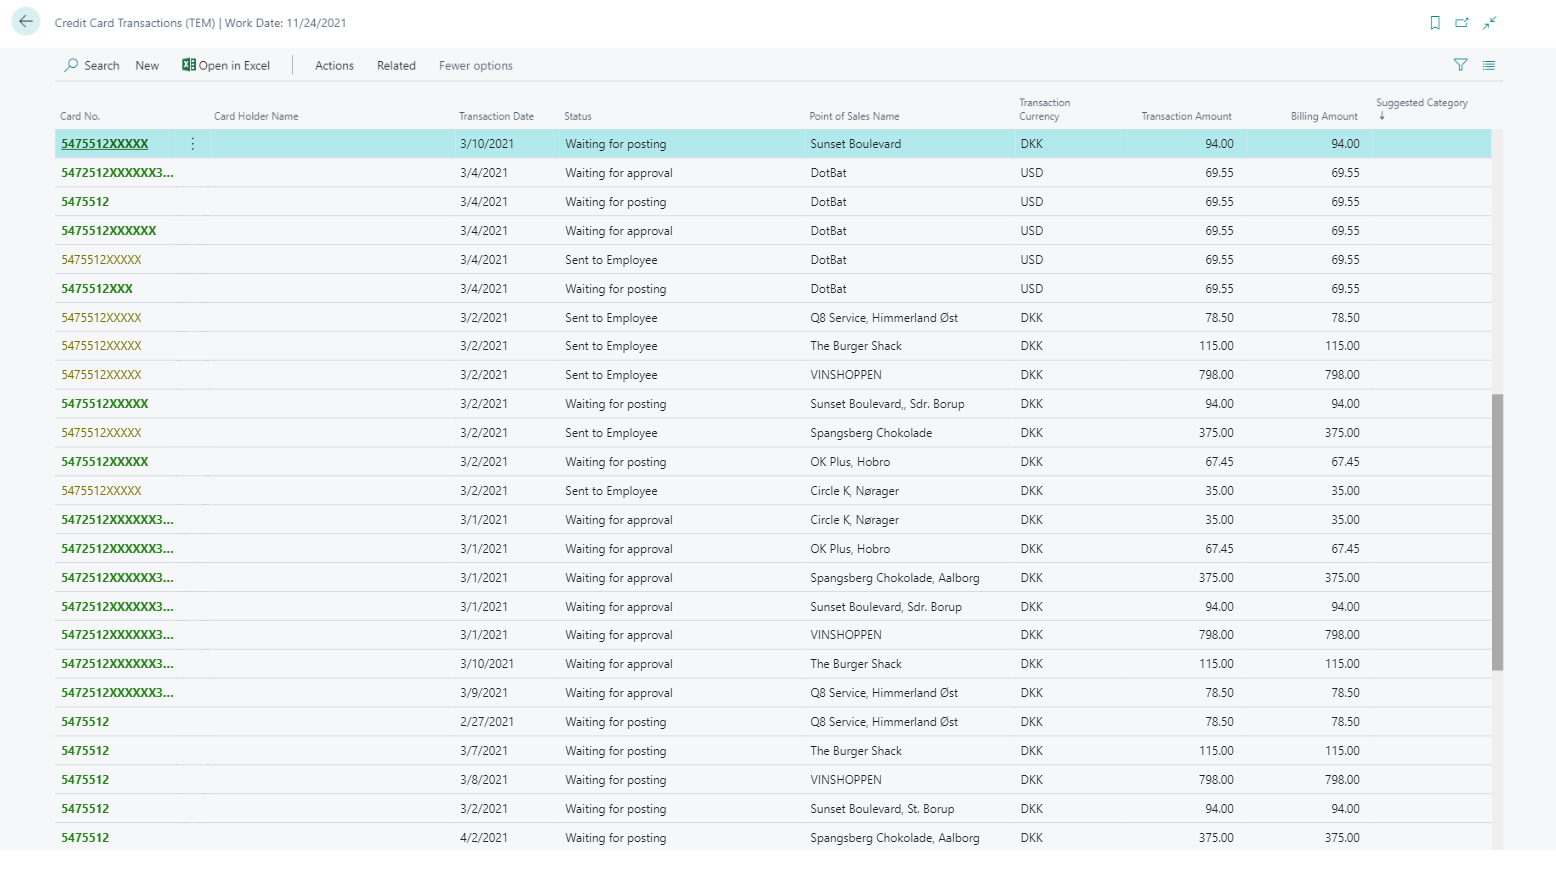Open the Transaction Currency column header
The image size is (1556, 870).
[1044, 109]
